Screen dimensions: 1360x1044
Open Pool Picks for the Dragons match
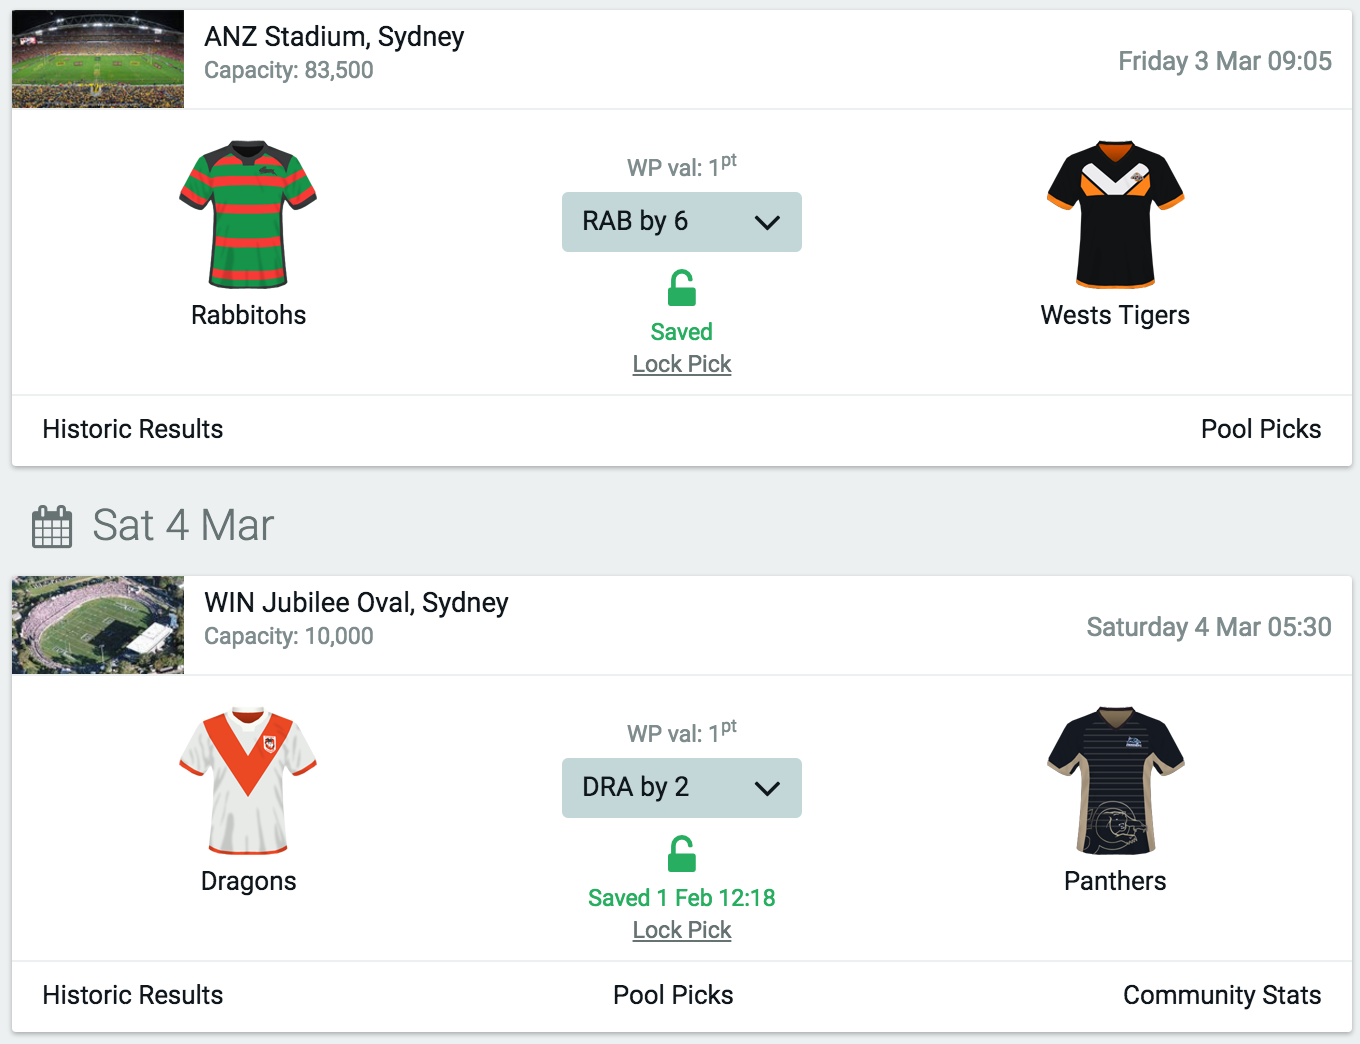point(672,995)
